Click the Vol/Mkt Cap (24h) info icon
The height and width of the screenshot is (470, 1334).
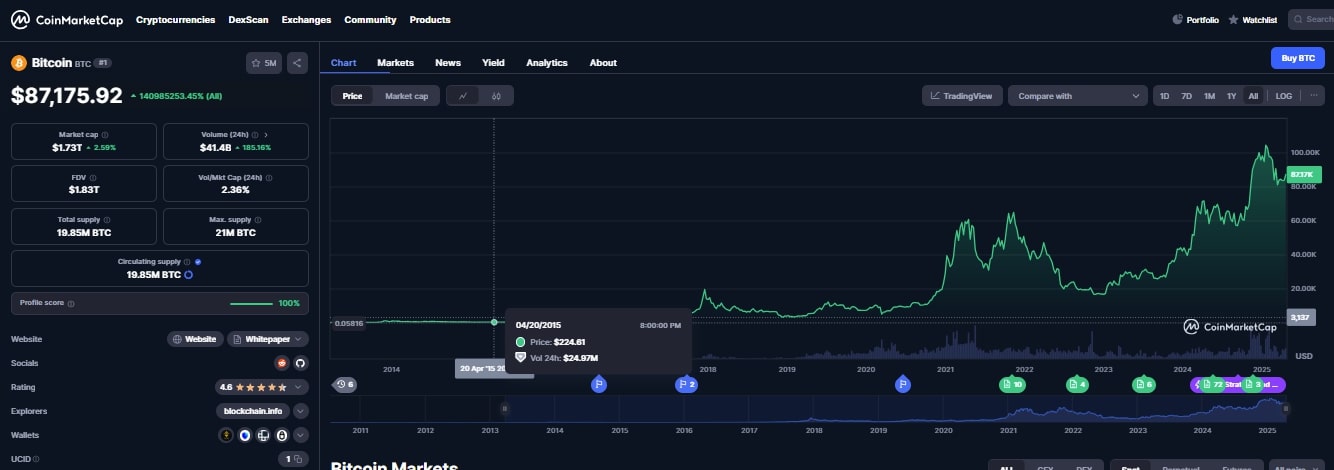pos(267,176)
